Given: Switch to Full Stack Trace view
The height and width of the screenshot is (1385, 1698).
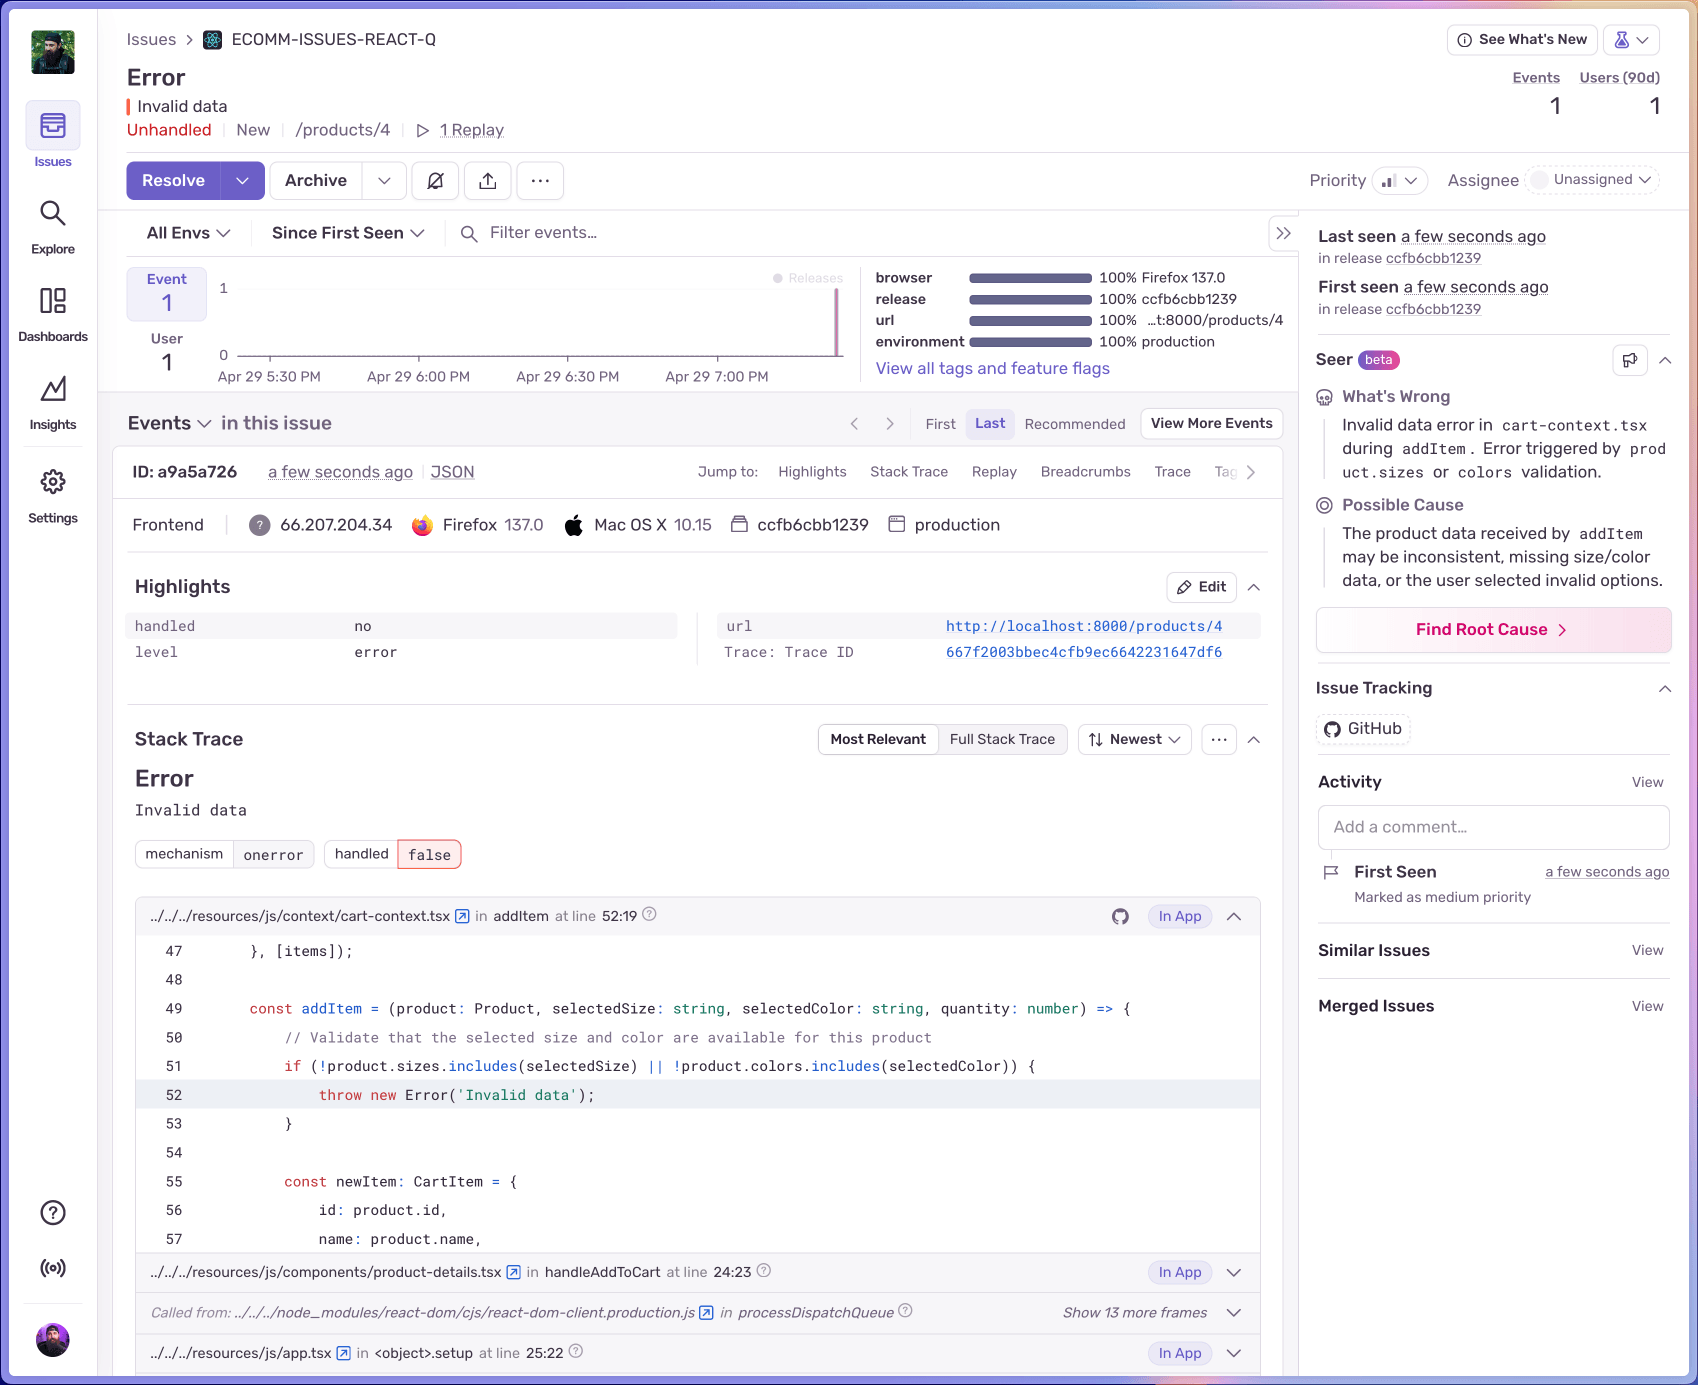Looking at the screenshot, I should point(1002,740).
